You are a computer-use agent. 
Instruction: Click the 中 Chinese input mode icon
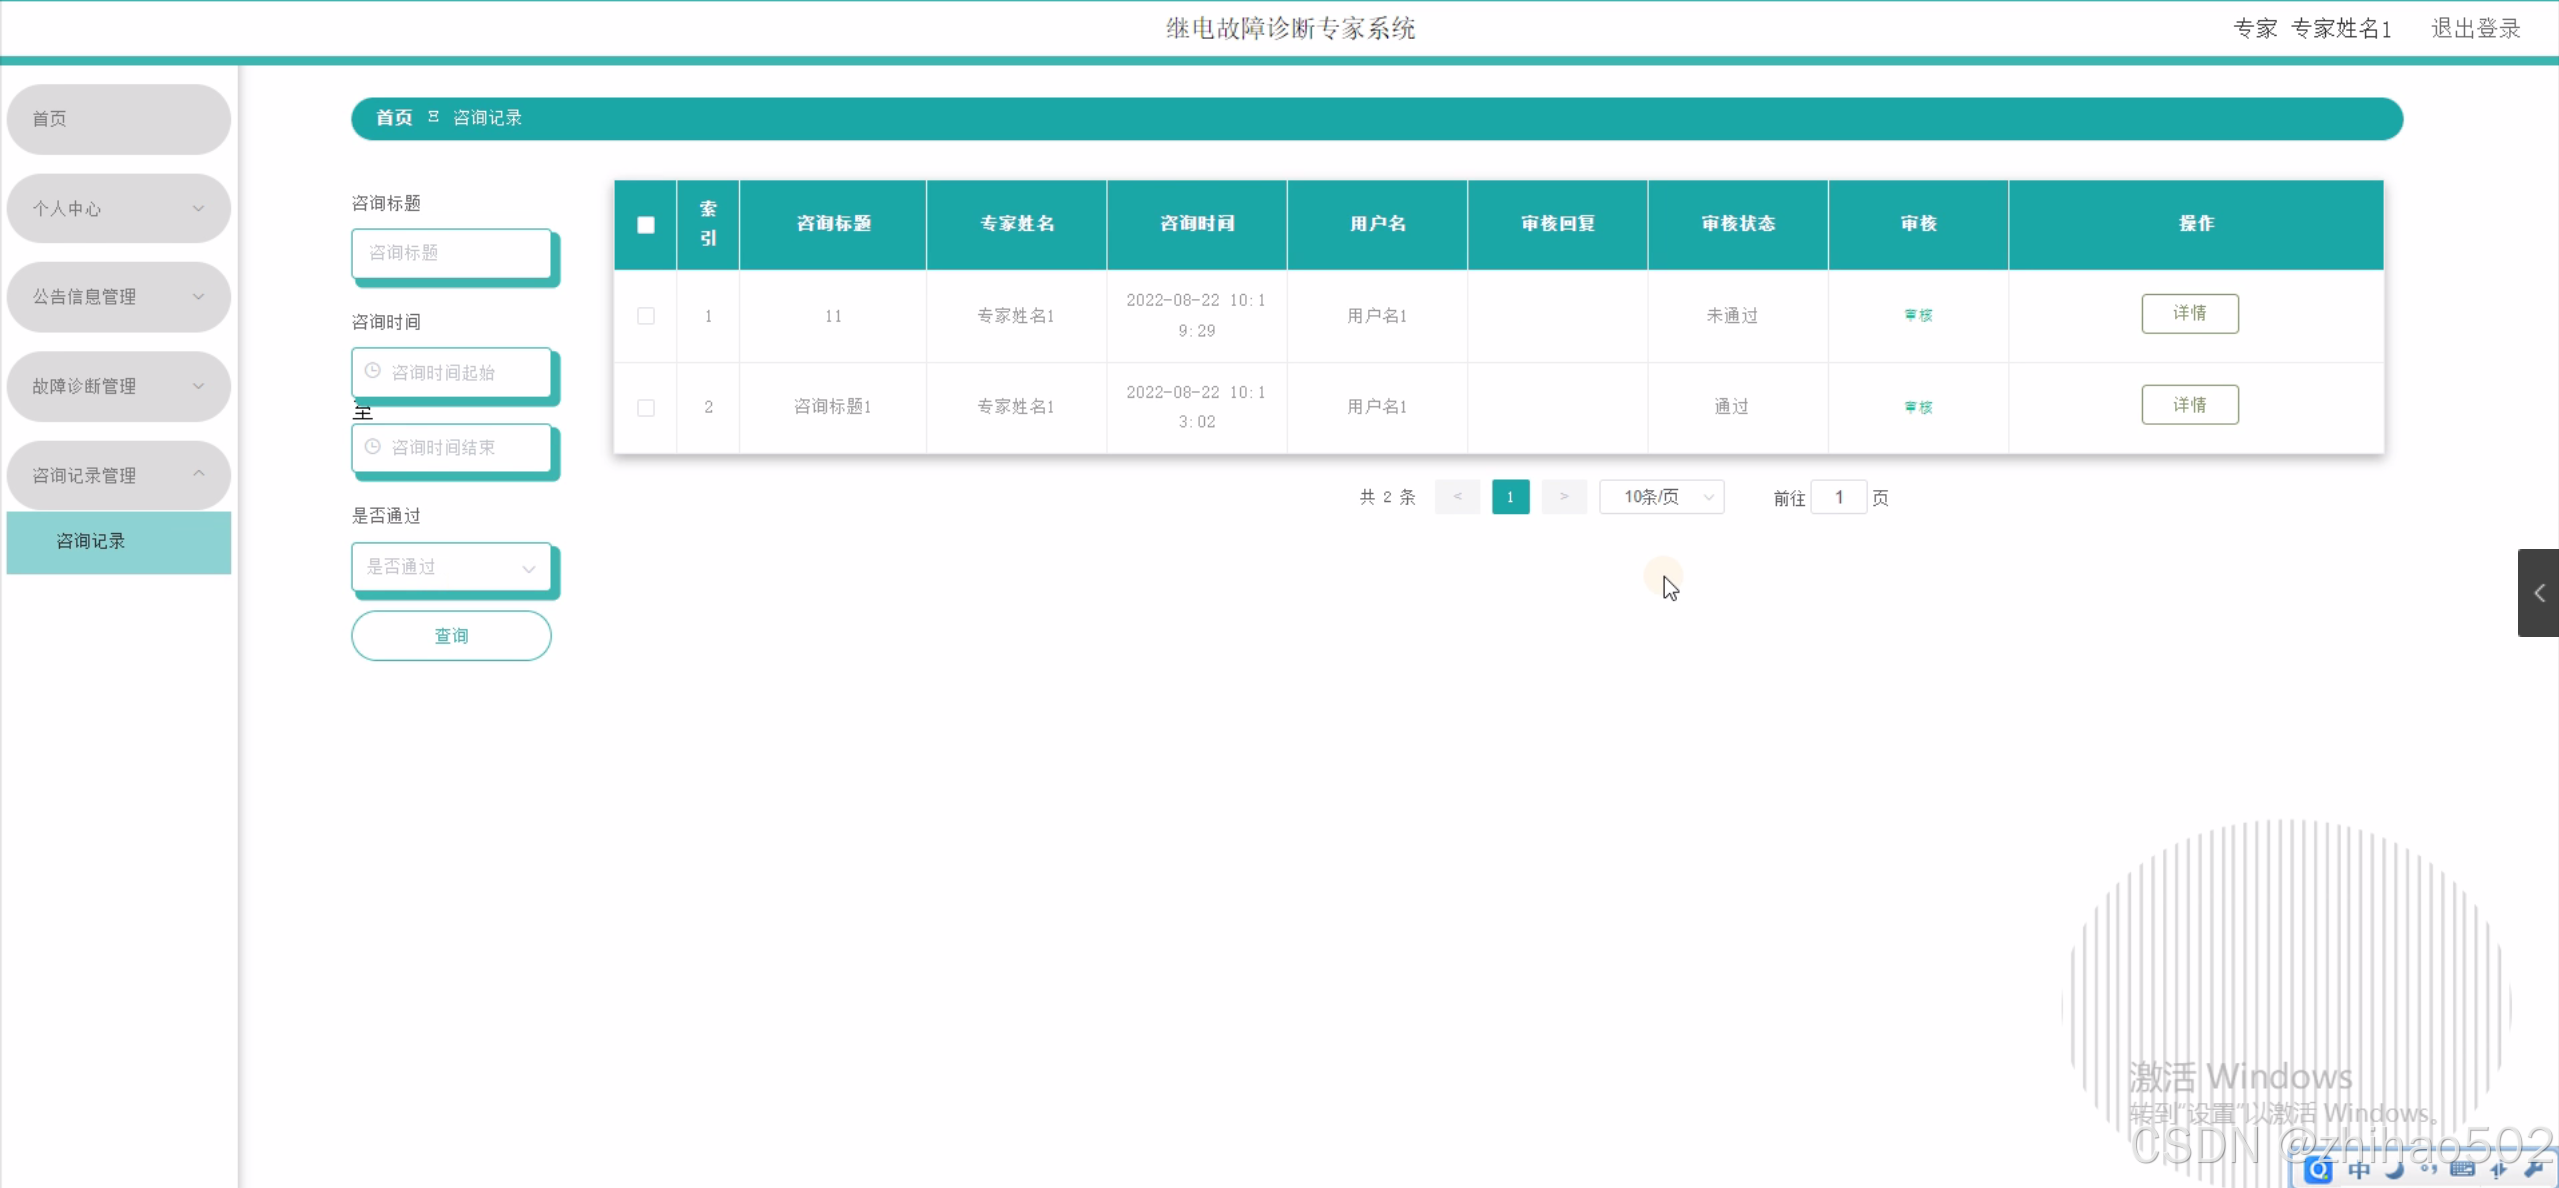[2359, 1169]
